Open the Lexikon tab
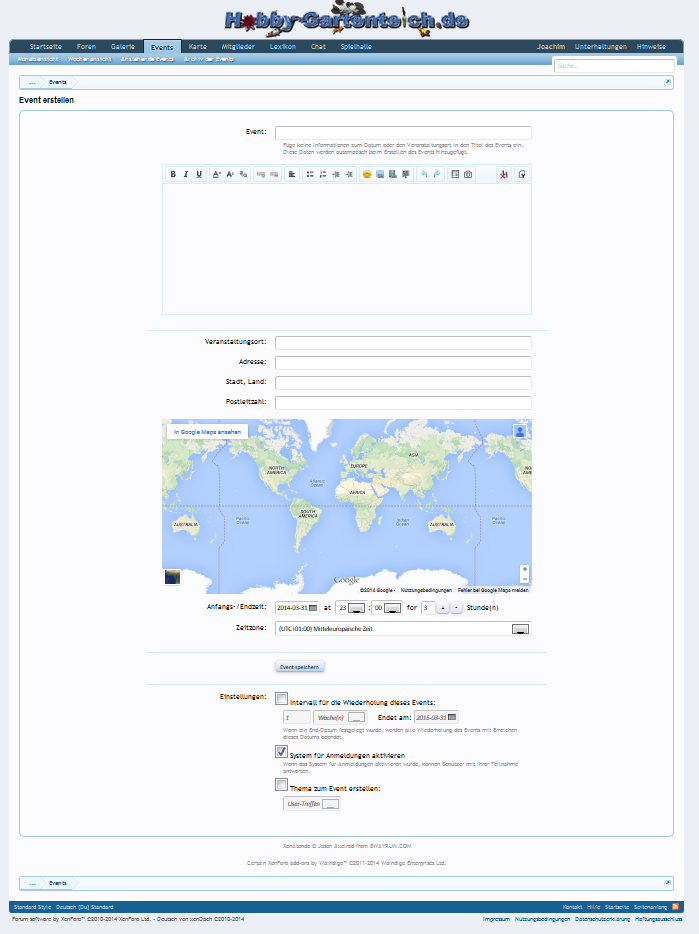699x934 pixels. (282, 46)
